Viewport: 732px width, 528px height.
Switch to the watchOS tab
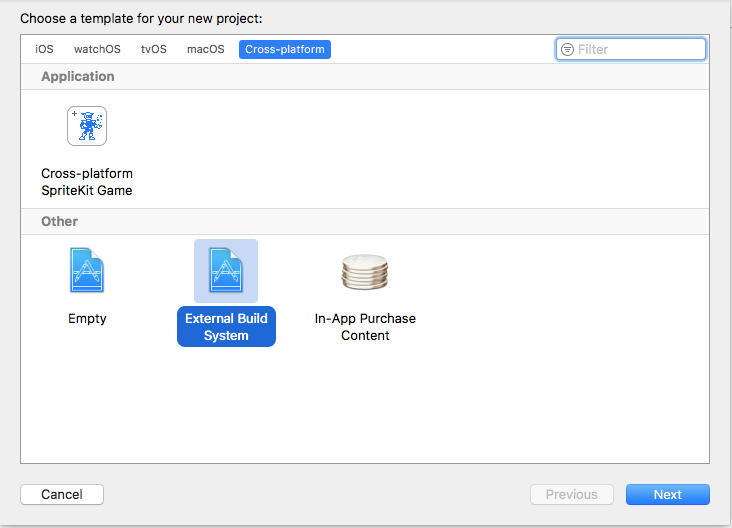coord(97,49)
